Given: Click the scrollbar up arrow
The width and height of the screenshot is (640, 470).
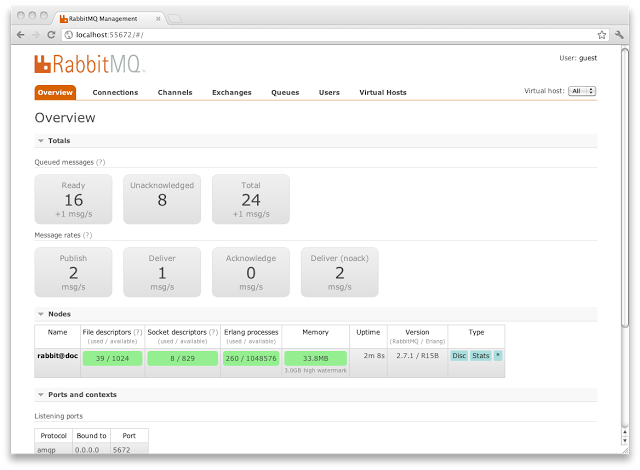Looking at the screenshot, I should [625, 432].
